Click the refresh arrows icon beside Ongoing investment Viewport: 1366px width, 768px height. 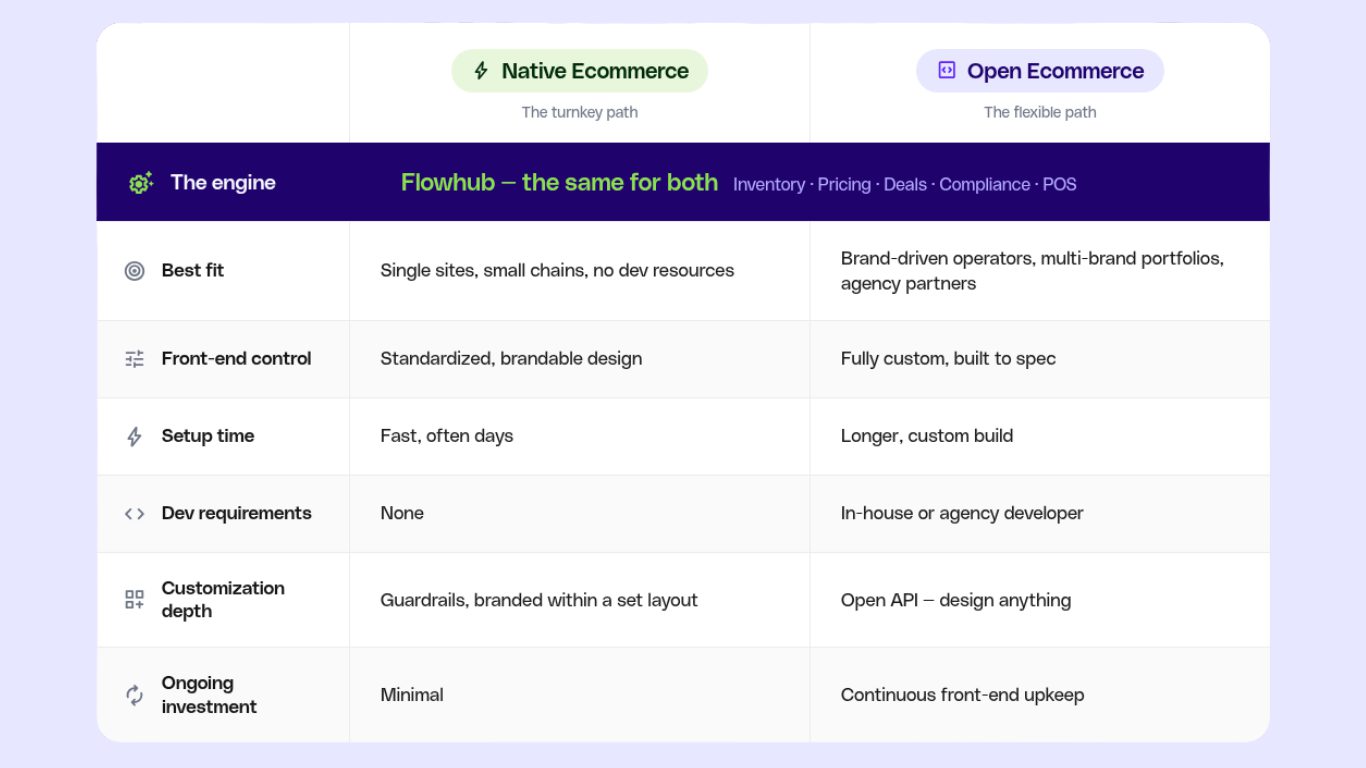coord(134,695)
